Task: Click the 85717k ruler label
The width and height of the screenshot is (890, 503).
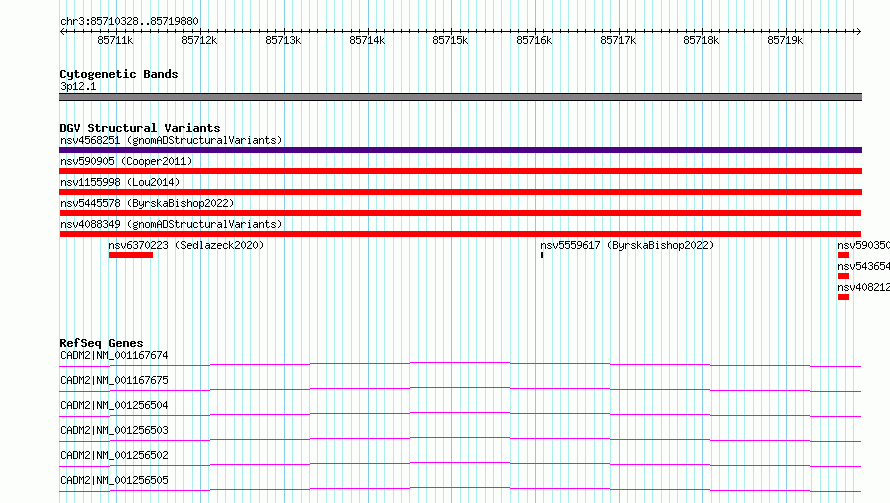Action: [x=618, y=40]
